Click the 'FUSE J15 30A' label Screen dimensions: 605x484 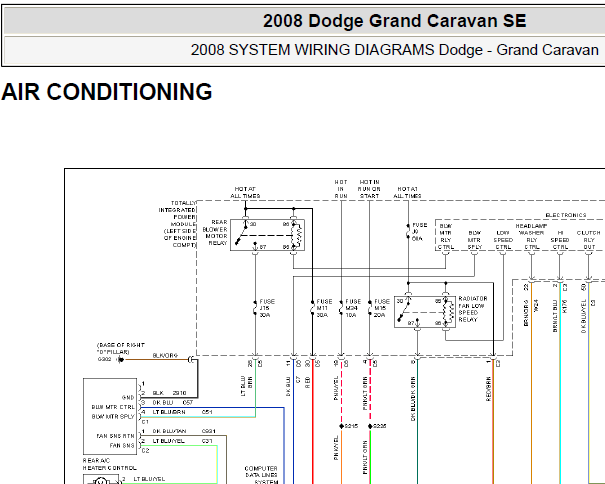tap(267, 308)
